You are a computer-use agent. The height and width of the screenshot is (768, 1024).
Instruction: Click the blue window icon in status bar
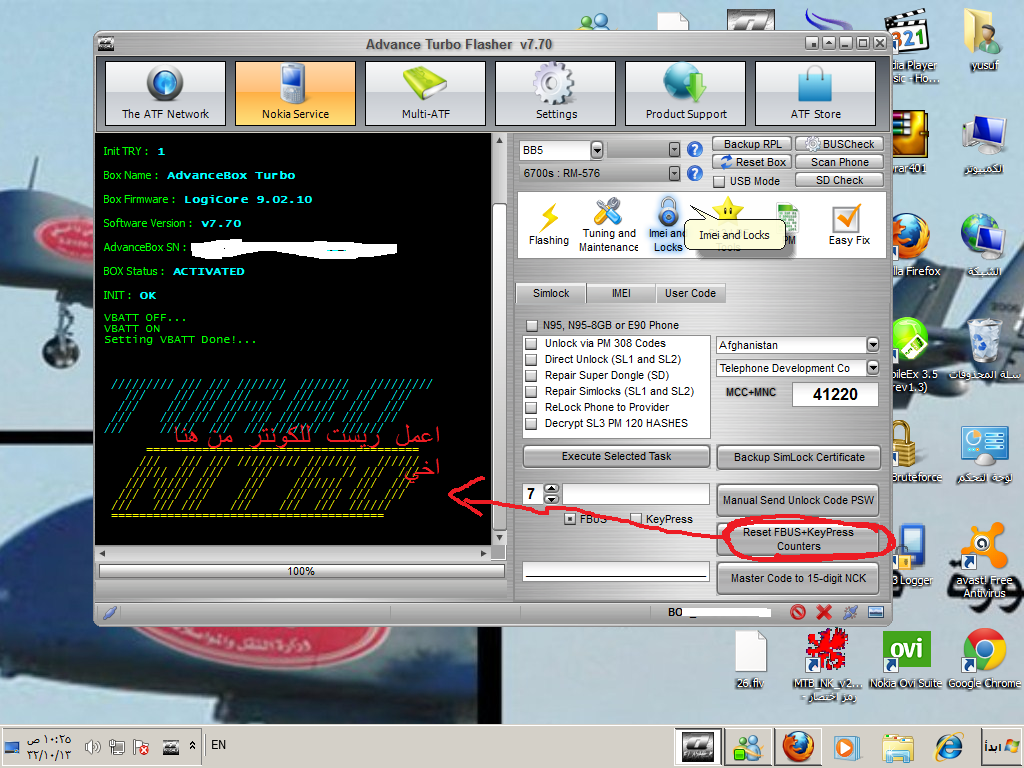(x=876, y=612)
